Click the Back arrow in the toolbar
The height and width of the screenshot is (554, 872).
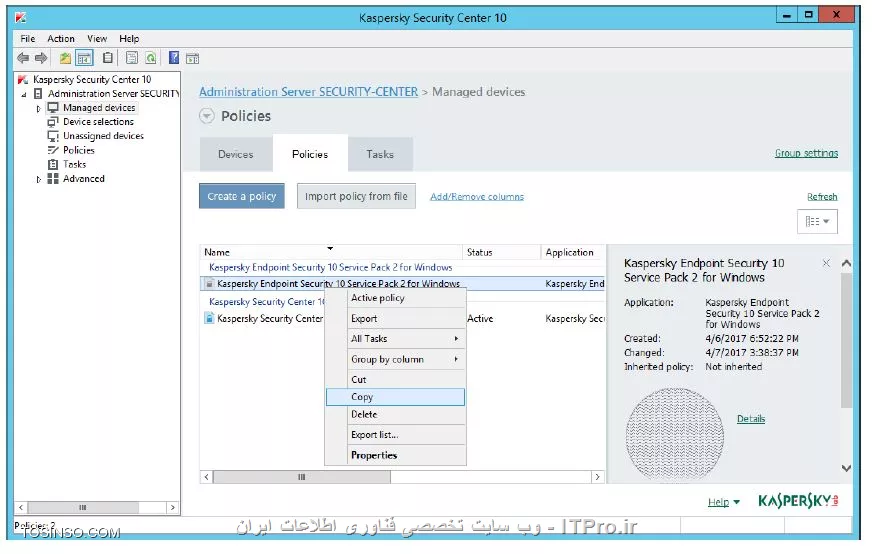point(23,58)
